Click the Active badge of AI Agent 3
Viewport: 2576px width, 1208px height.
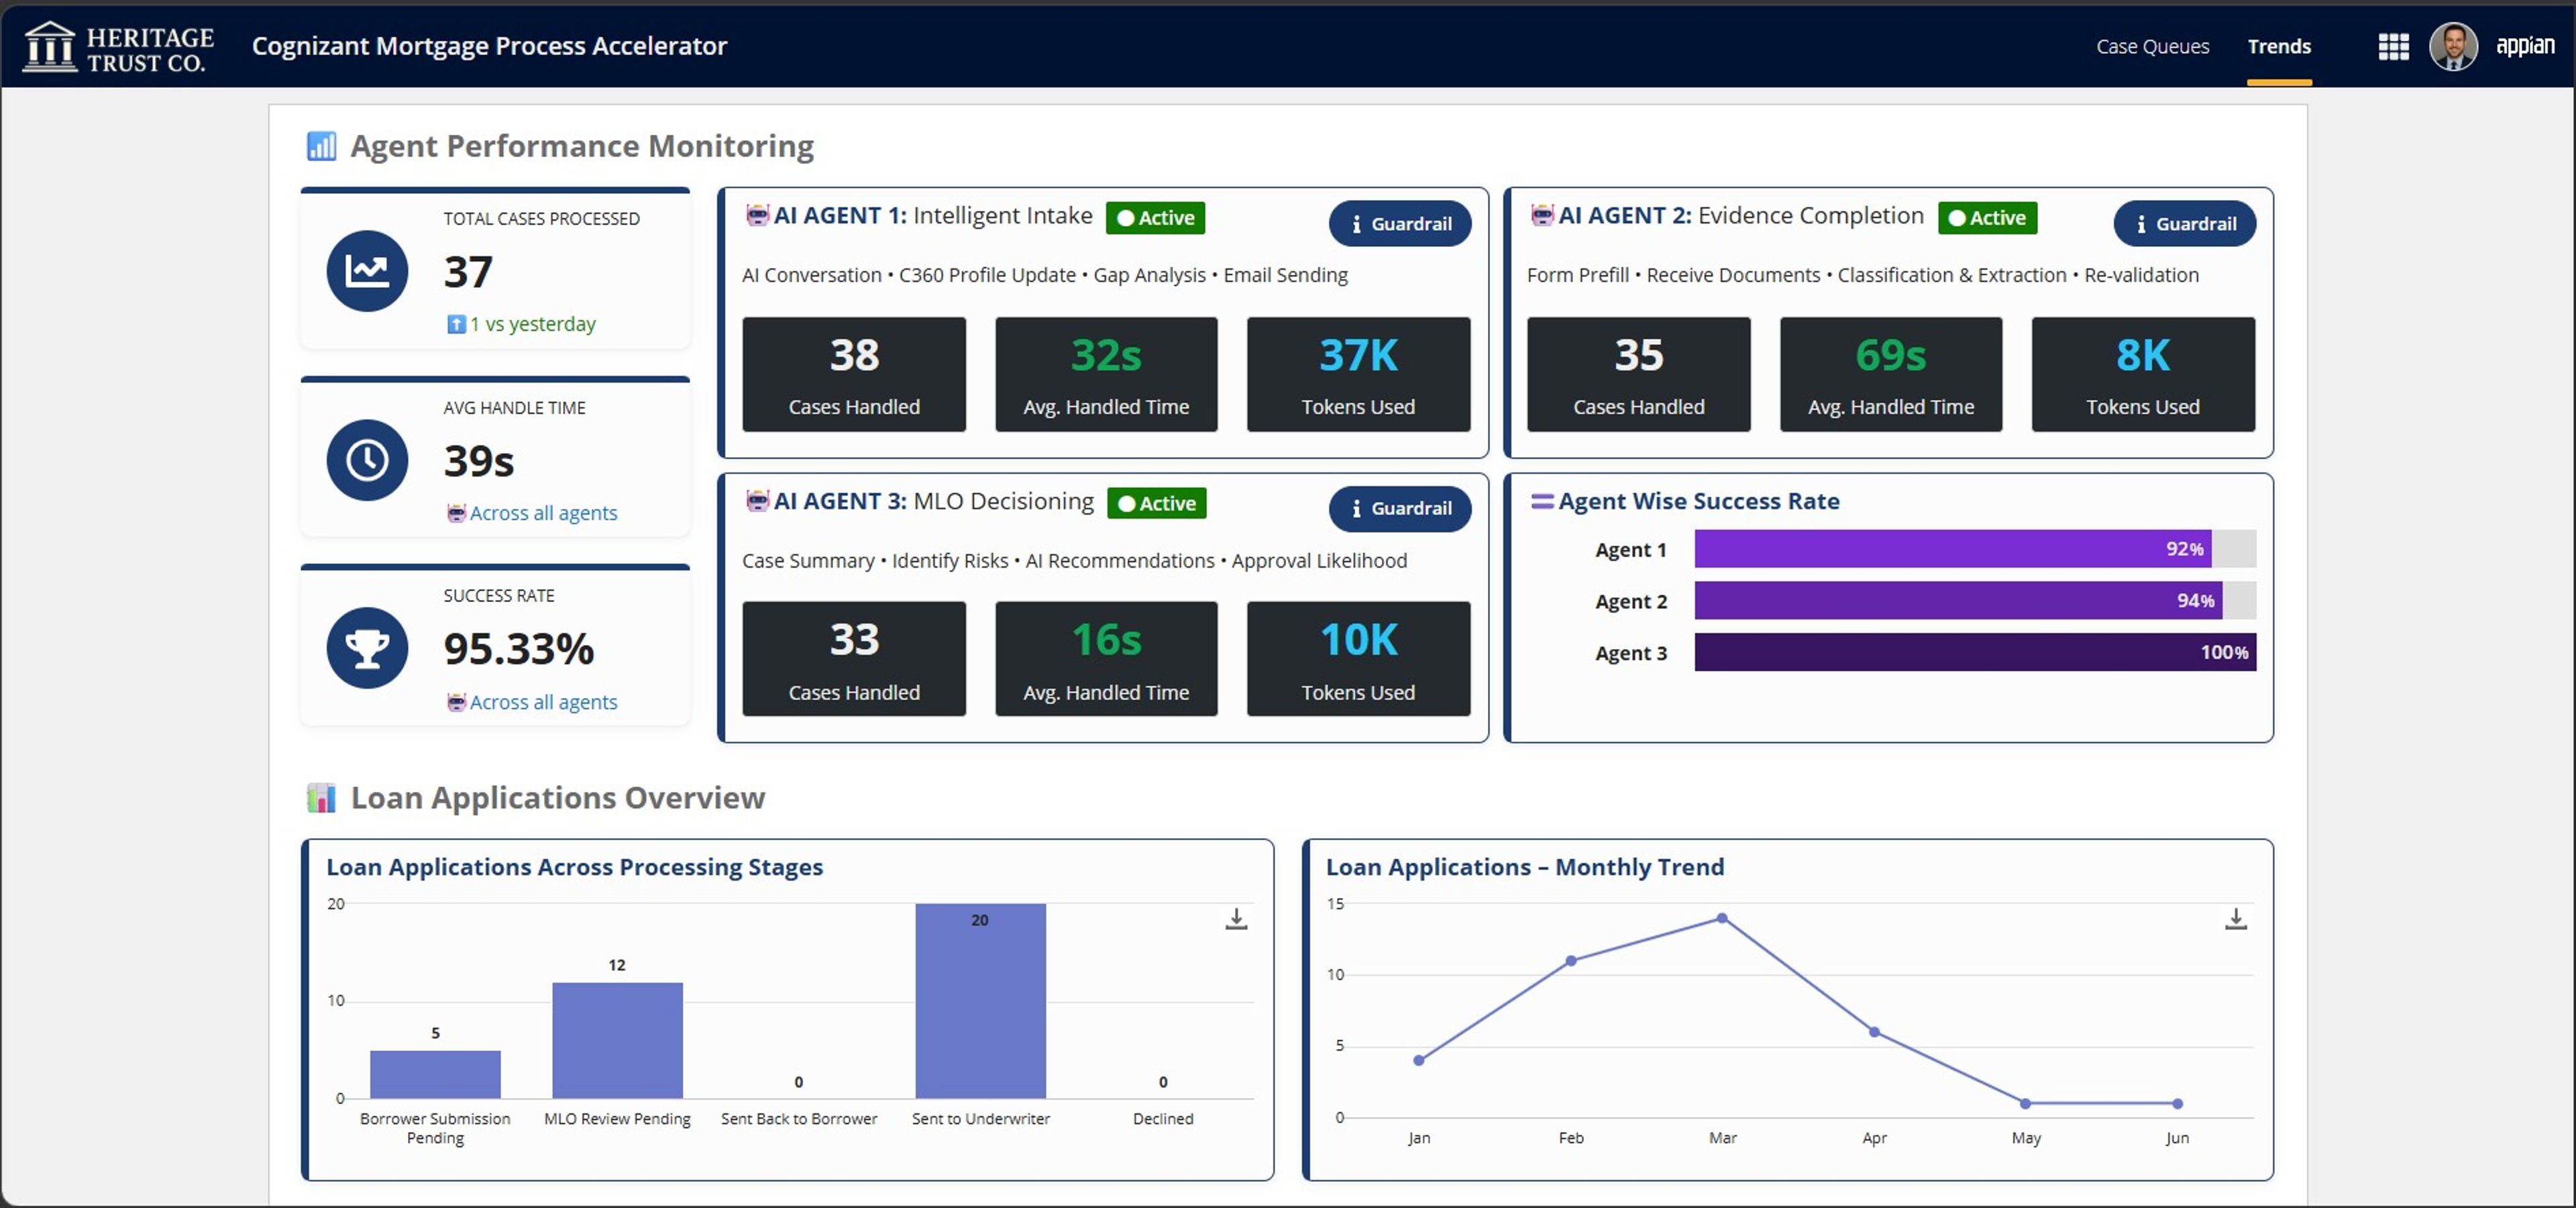(1157, 503)
